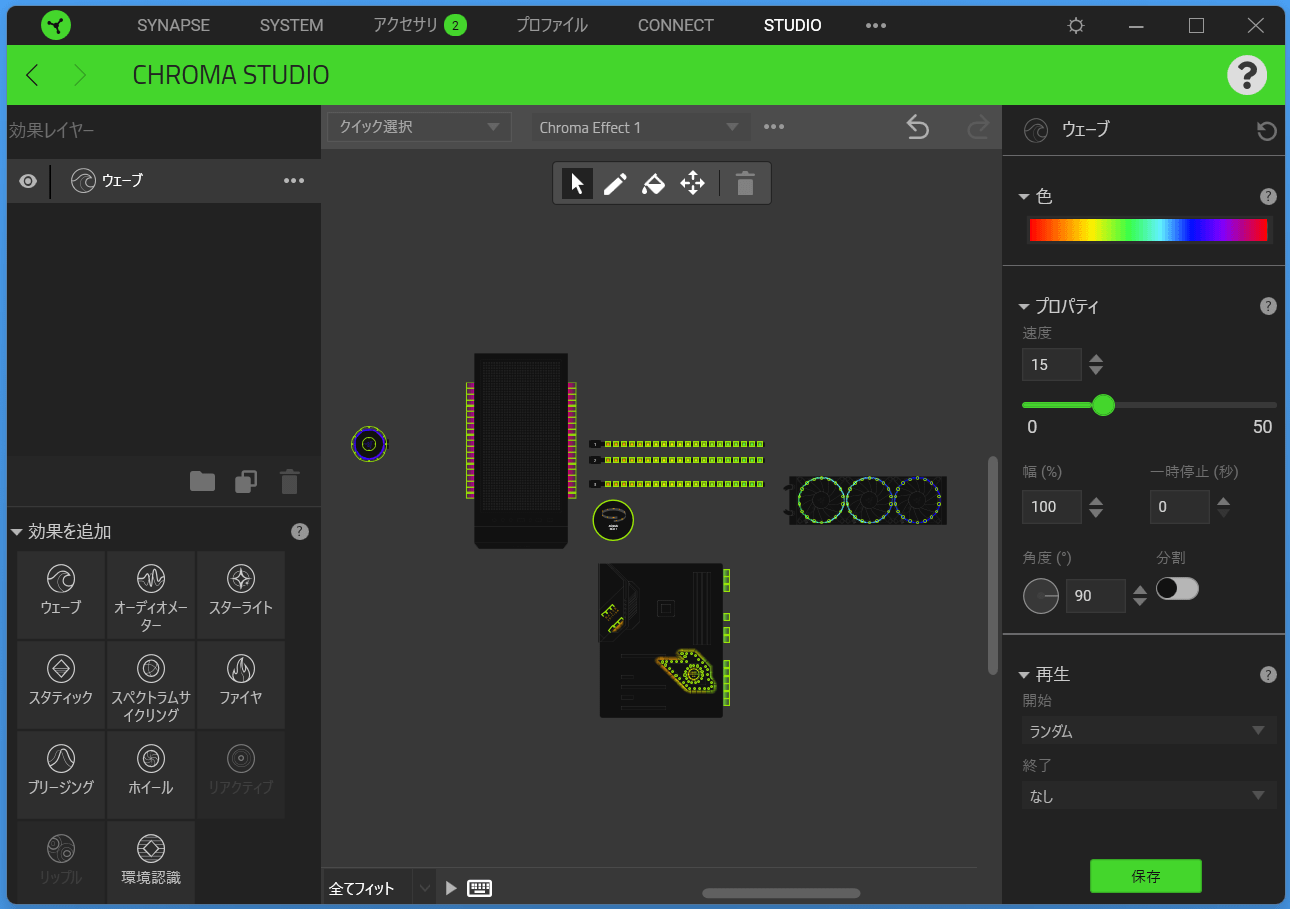Select the ウェーブ layer row
Screen dimensions: 1290x909
coord(164,181)
